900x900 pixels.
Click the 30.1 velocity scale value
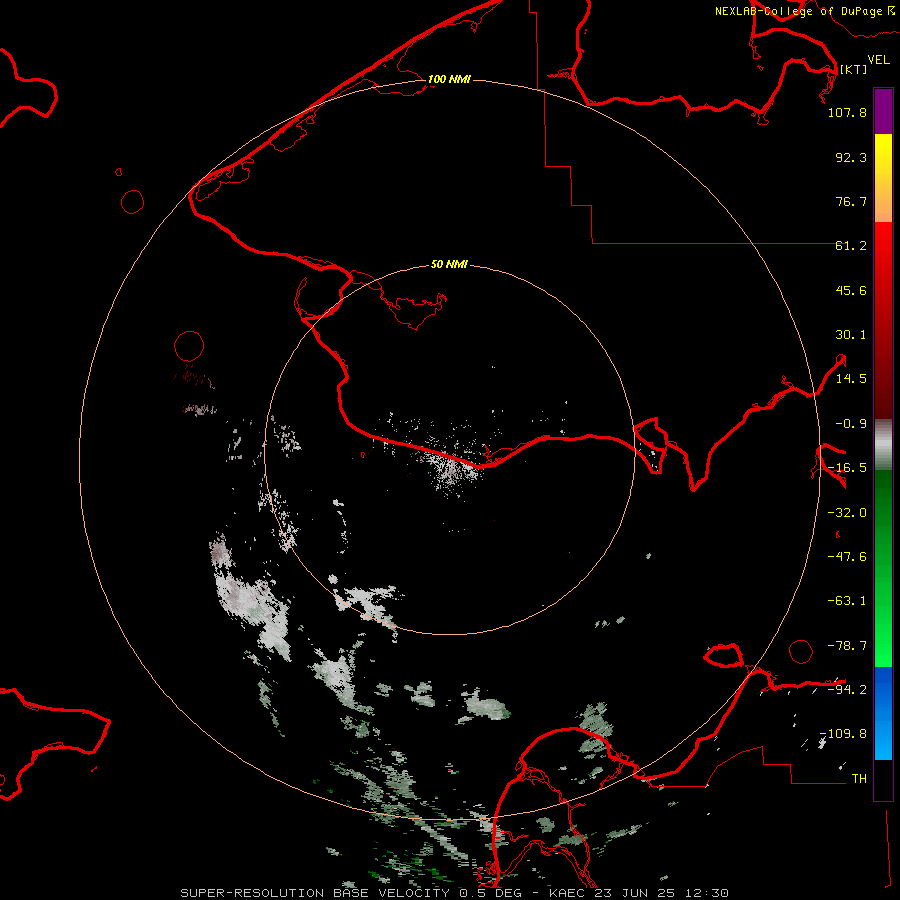click(851, 335)
